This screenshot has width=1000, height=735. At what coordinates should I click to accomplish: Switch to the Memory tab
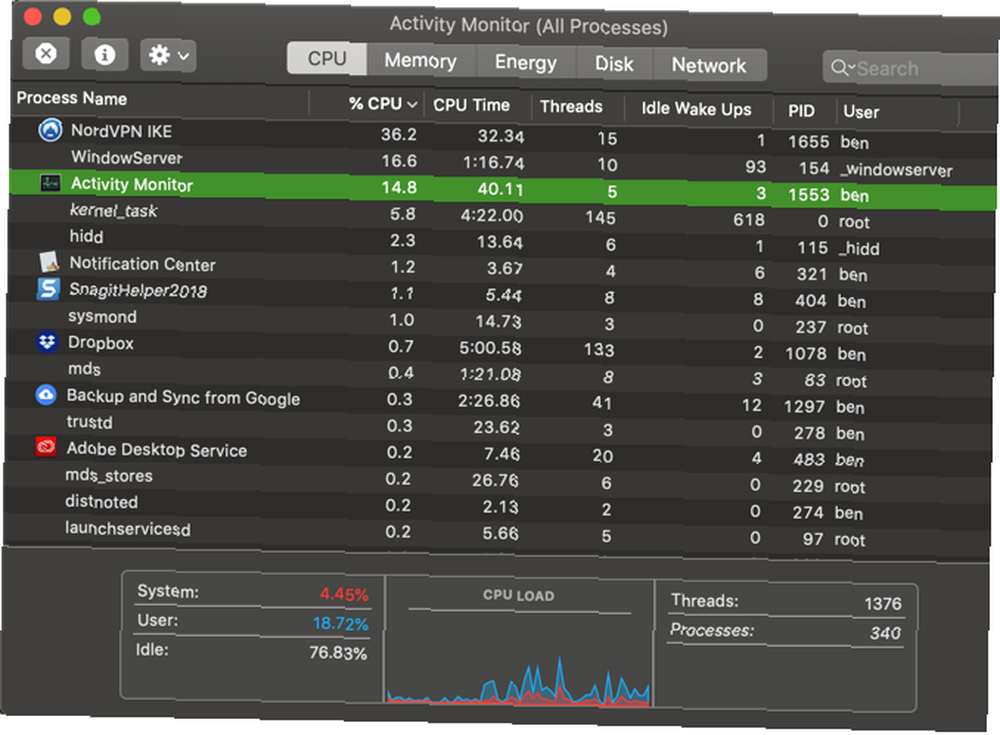coord(421,61)
